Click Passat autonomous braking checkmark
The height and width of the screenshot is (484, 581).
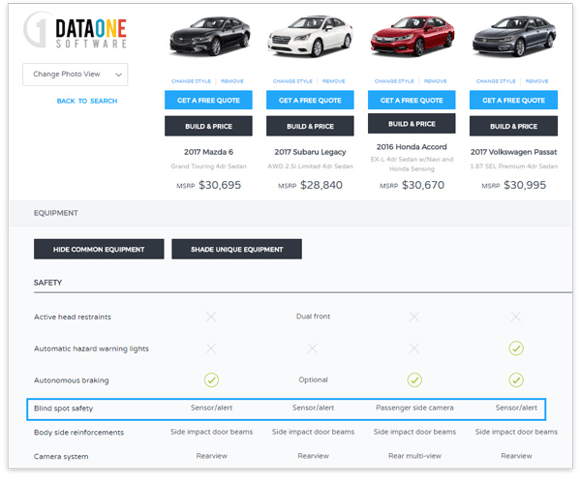click(516, 380)
